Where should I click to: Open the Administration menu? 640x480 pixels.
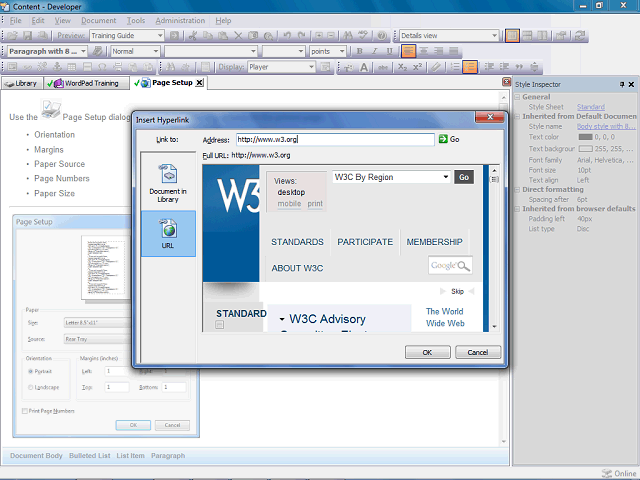click(x=180, y=20)
